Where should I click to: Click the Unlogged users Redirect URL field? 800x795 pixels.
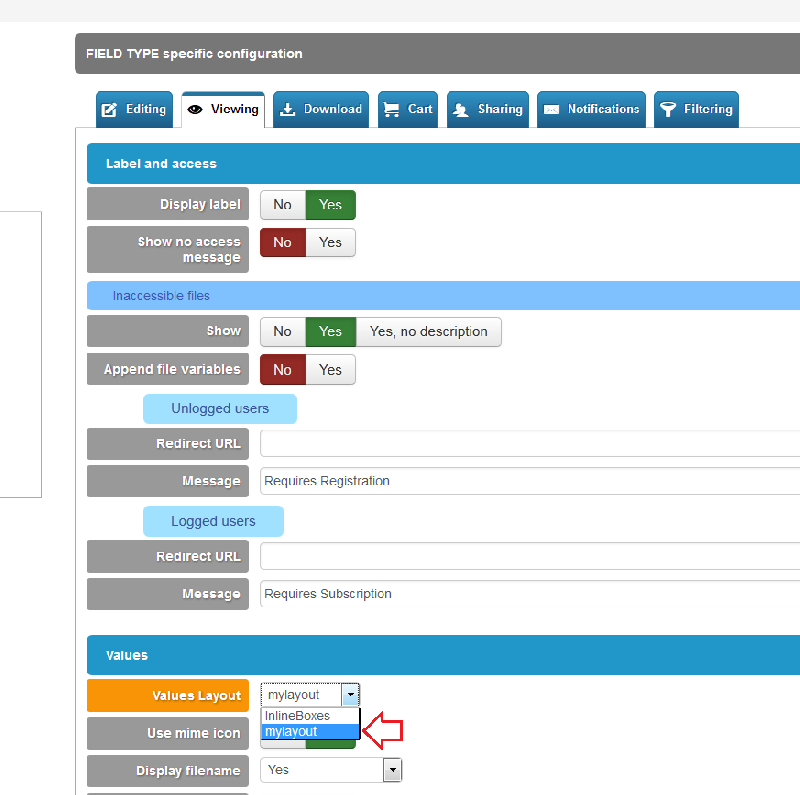point(530,444)
